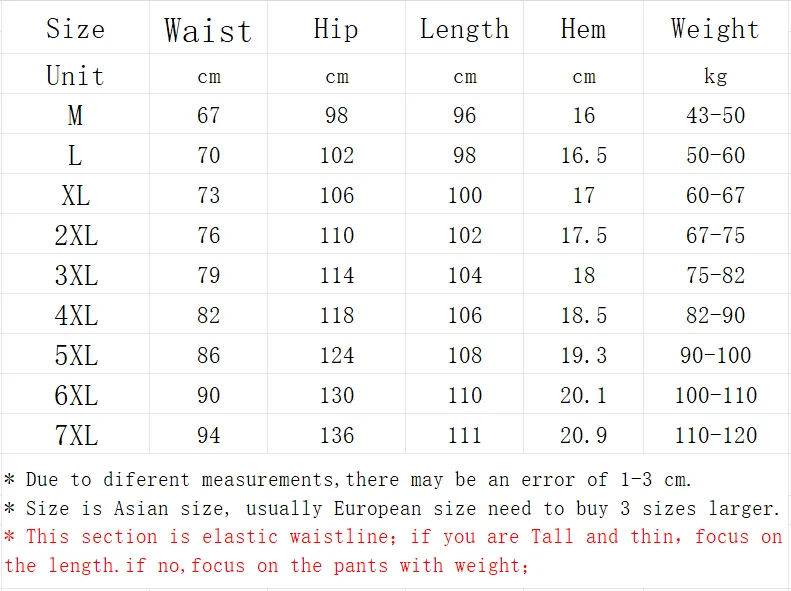Click the Waist column header
The image size is (791, 591).
click(208, 30)
